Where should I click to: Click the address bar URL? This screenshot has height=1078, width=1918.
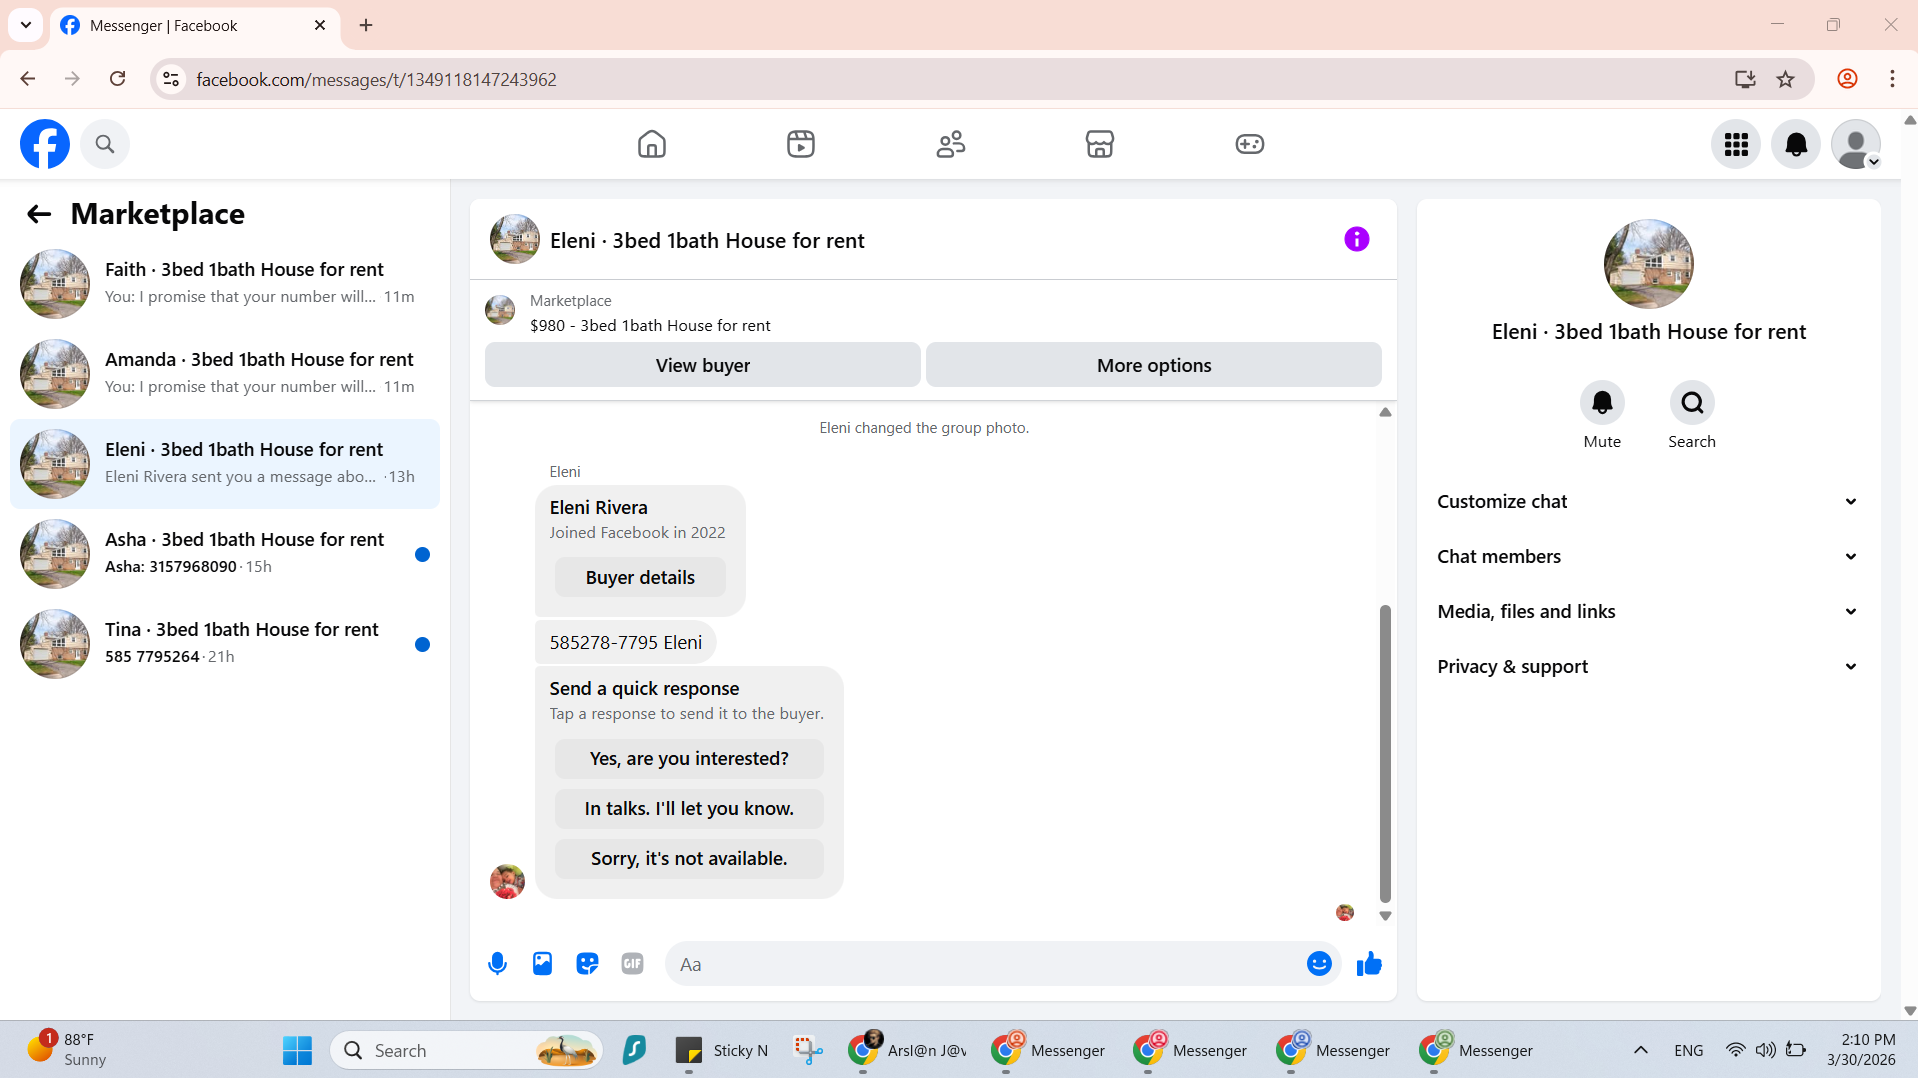pos(376,79)
